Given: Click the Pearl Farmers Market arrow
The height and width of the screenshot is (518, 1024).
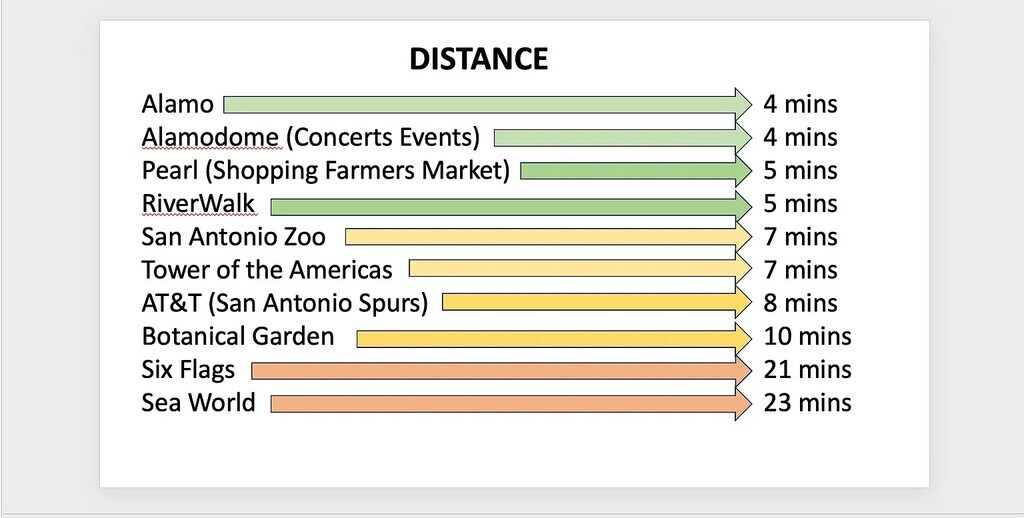Looking at the screenshot, I should tap(636, 171).
